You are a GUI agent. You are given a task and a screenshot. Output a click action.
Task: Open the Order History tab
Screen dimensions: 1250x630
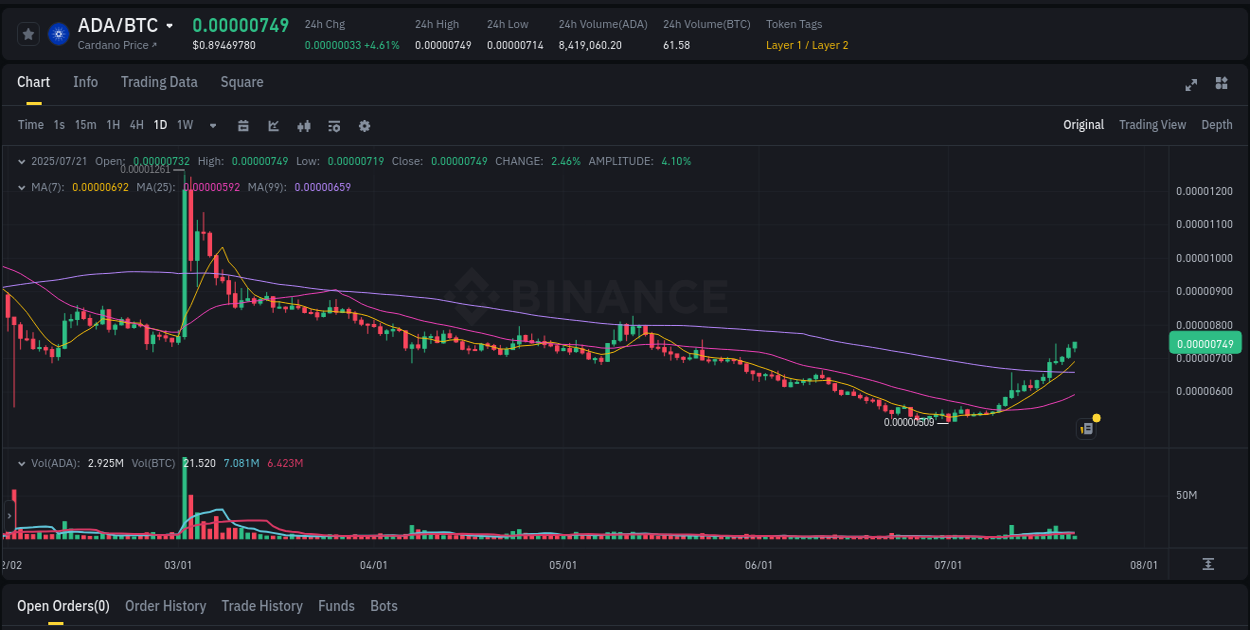[165, 606]
